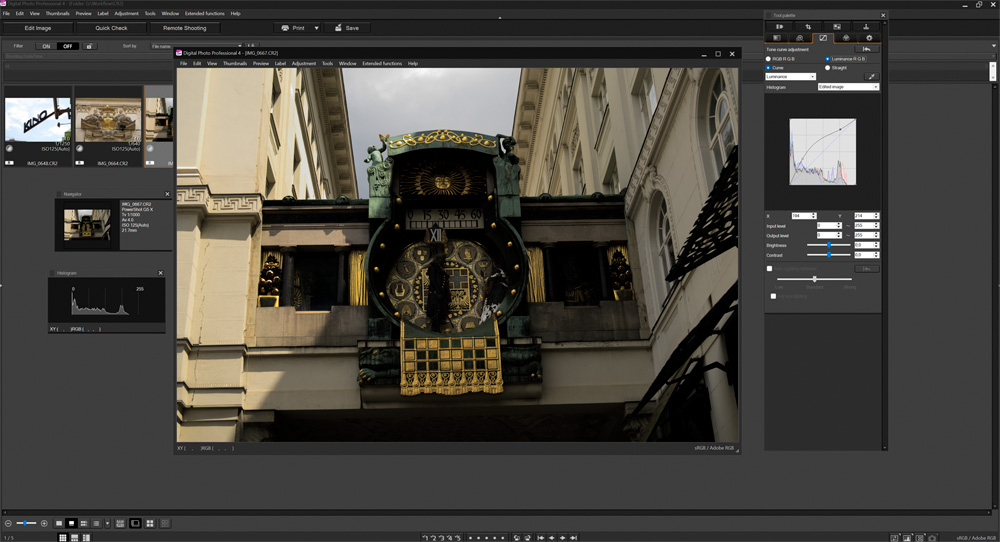This screenshot has height=542, width=1000.
Task: Click the thumbnail zoom slider
Action: [x=26, y=524]
